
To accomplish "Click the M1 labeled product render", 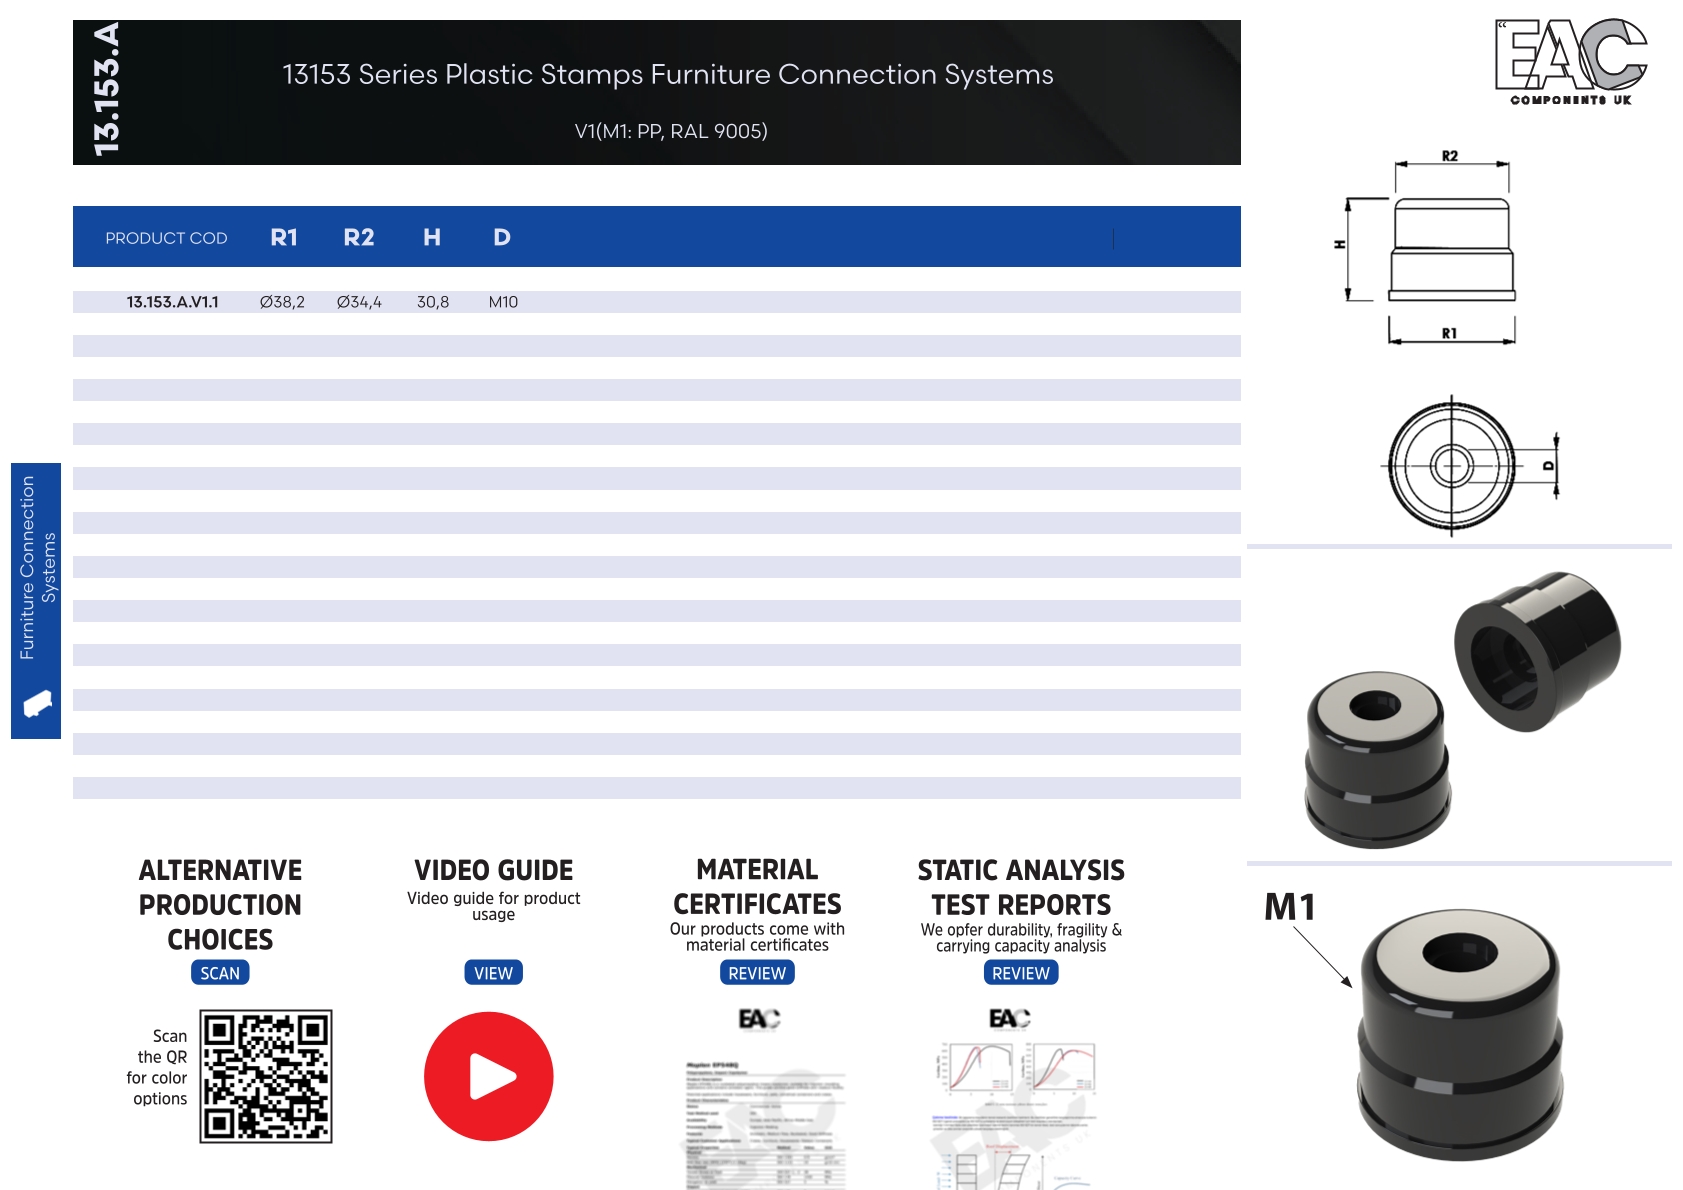I will 1459,1034.
